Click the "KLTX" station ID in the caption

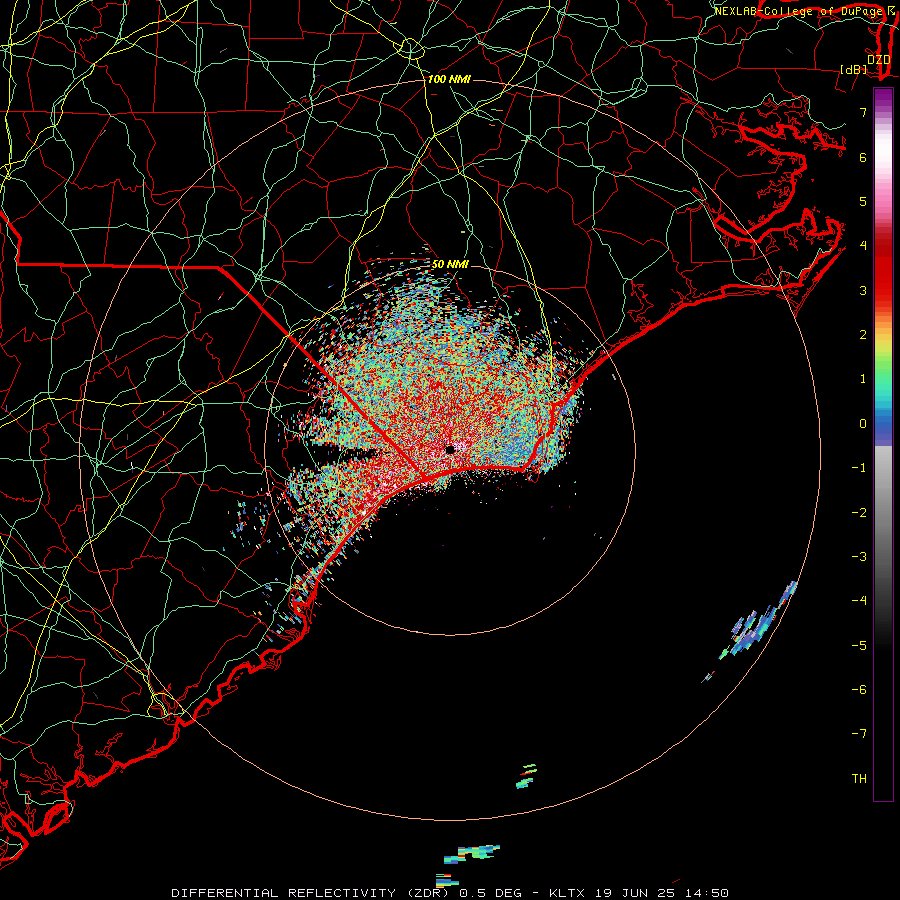pos(567,893)
